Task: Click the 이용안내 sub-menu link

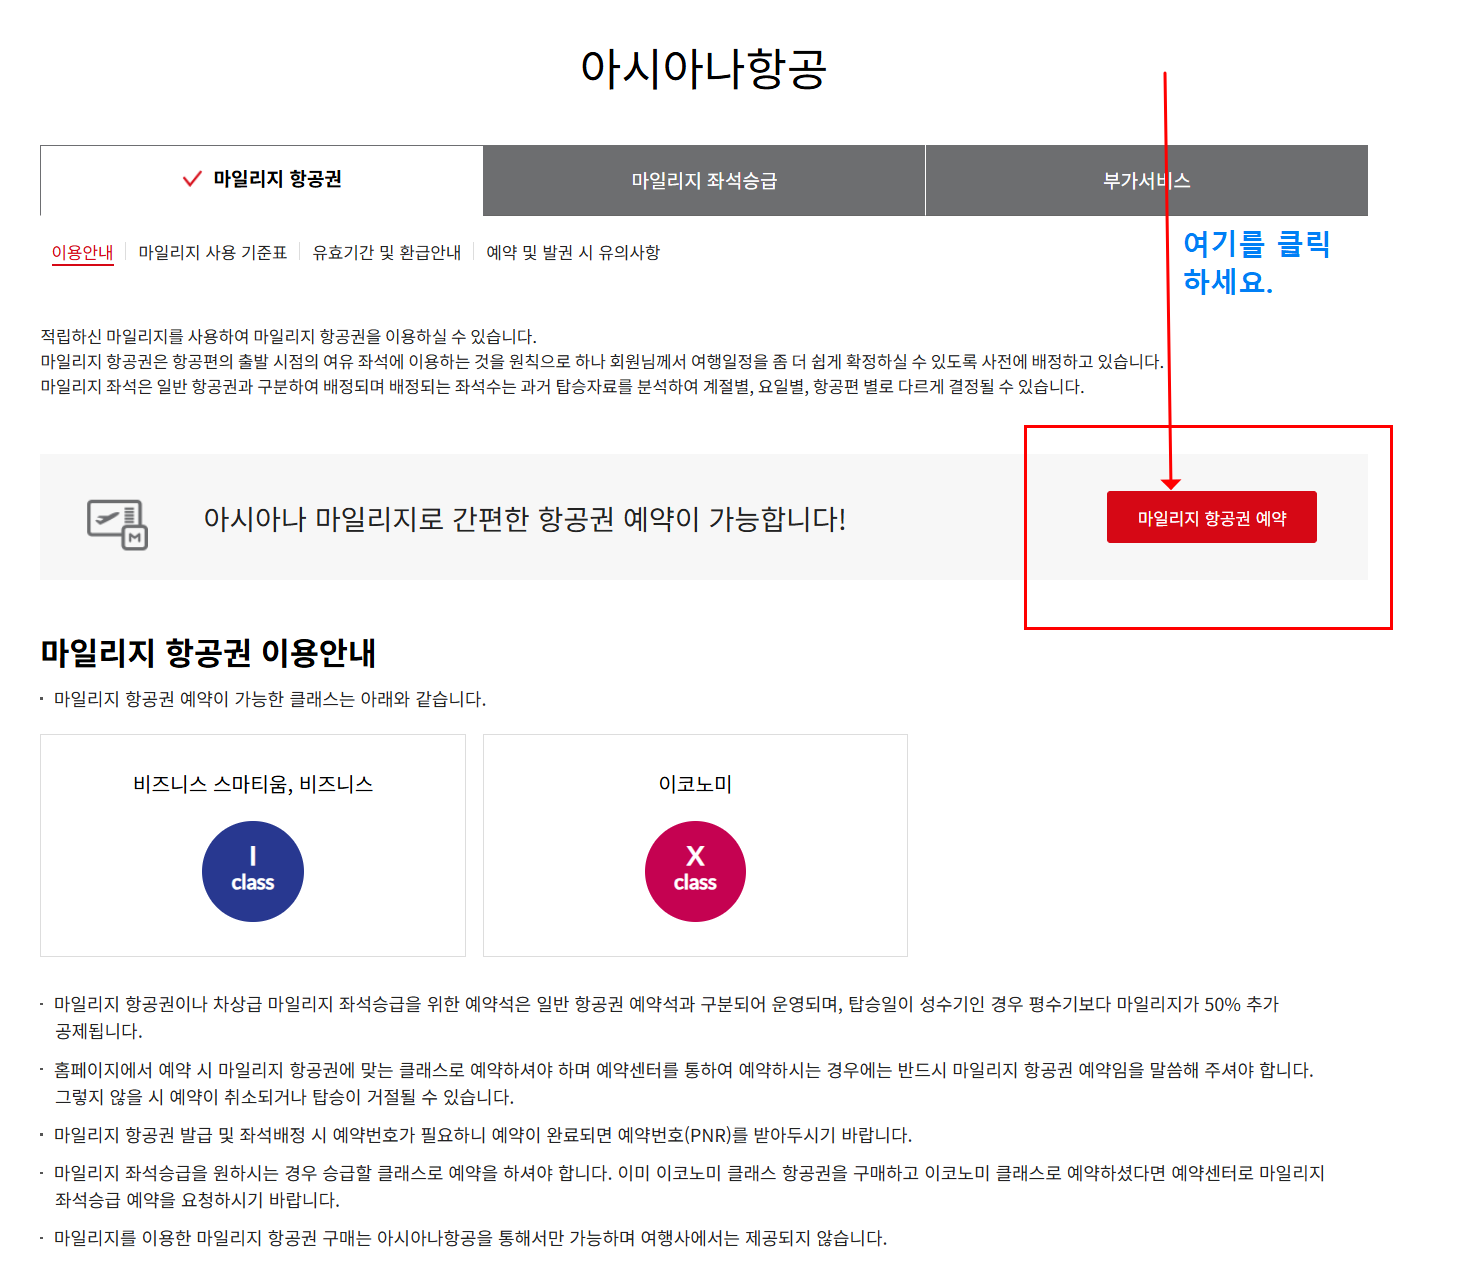Action: (x=82, y=252)
